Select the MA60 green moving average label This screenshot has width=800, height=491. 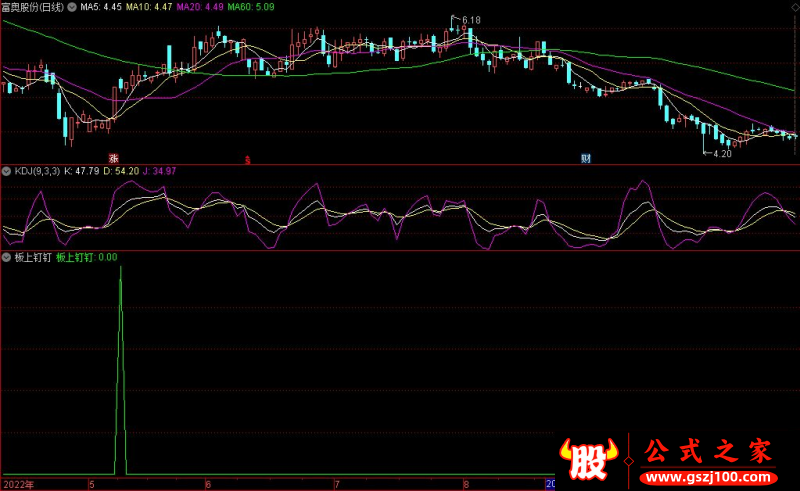(x=253, y=6)
